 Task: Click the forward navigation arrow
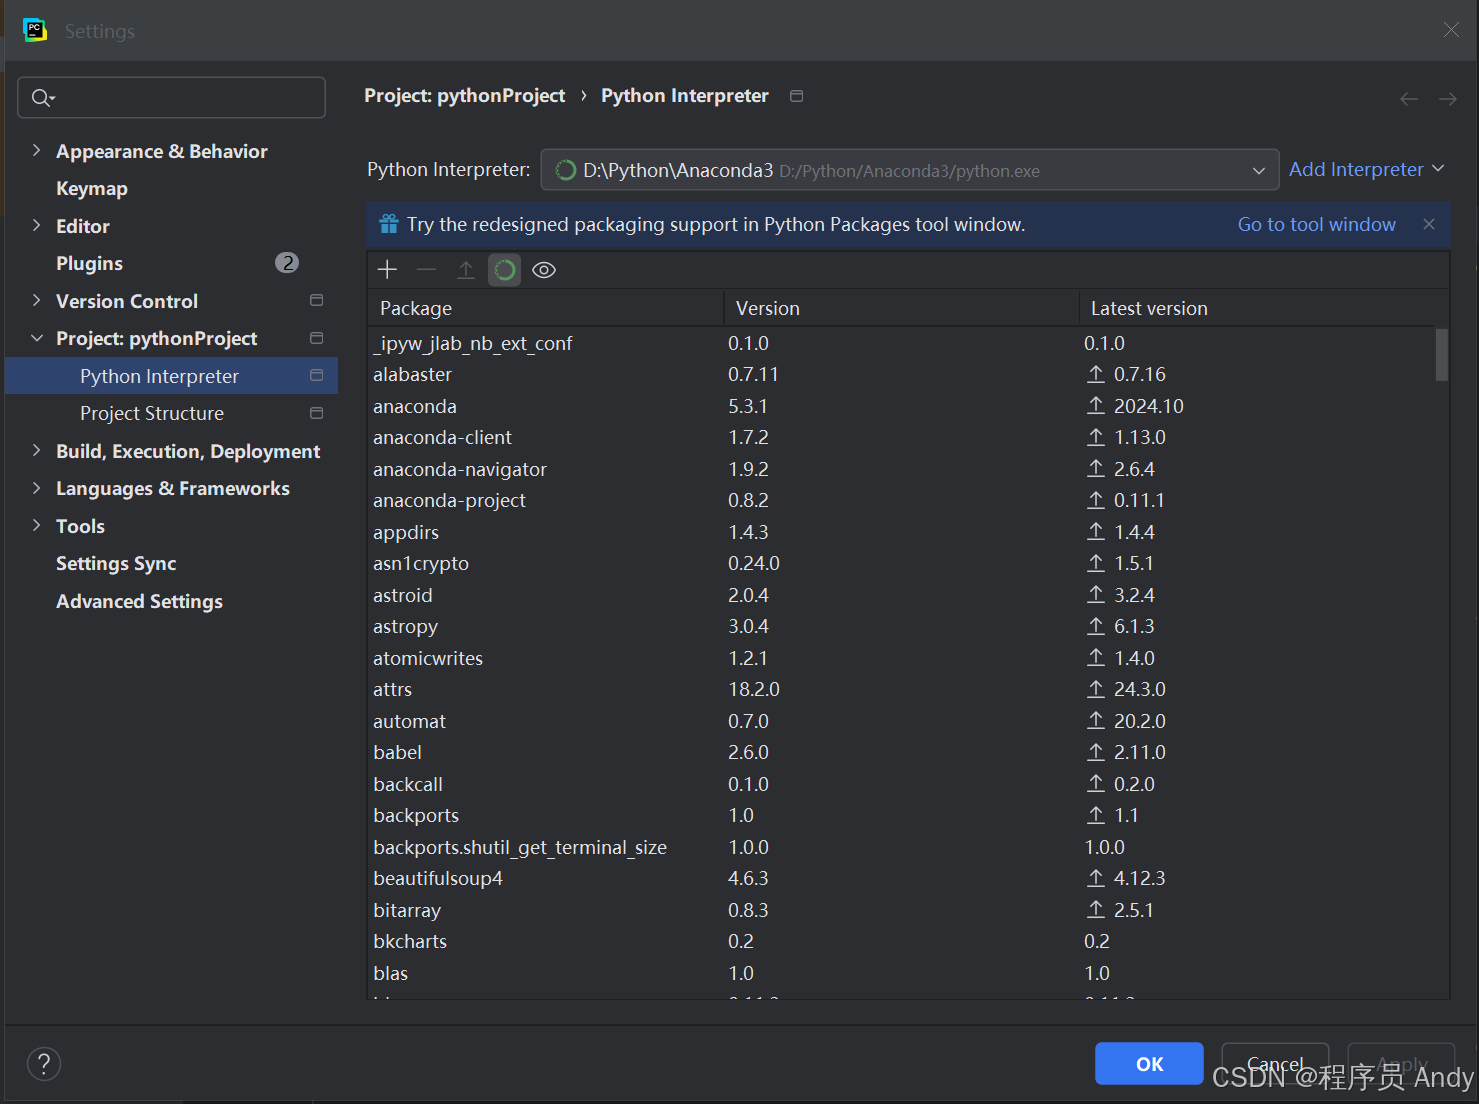click(x=1448, y=98)
